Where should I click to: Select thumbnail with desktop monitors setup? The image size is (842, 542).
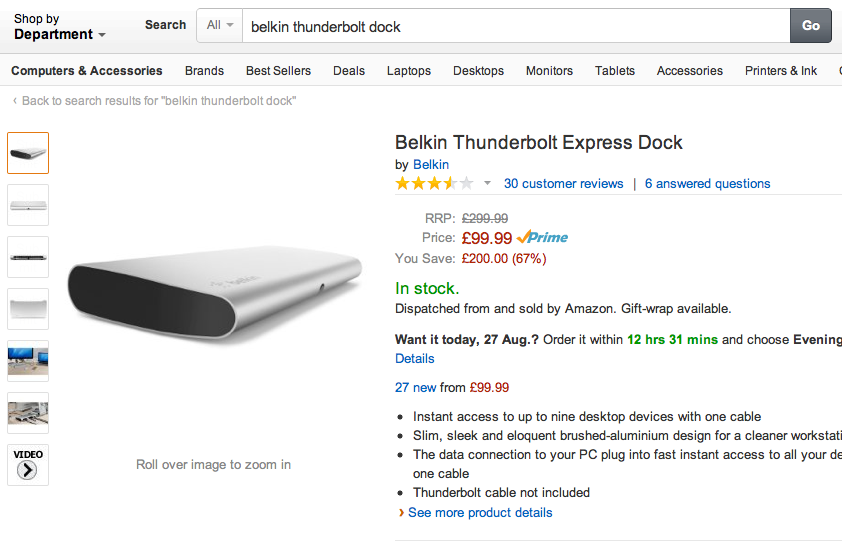click(x=28, y=361)
